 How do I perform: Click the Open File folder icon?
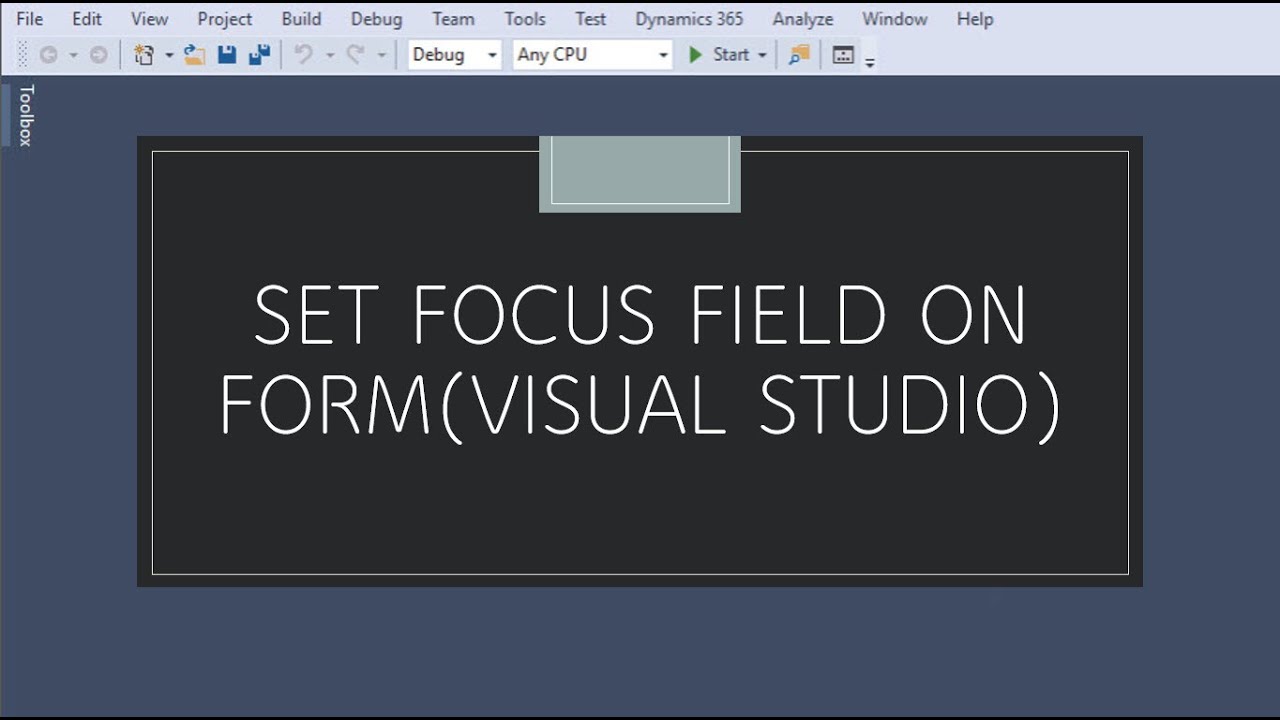pyautogui.click(x=195, y=55)
